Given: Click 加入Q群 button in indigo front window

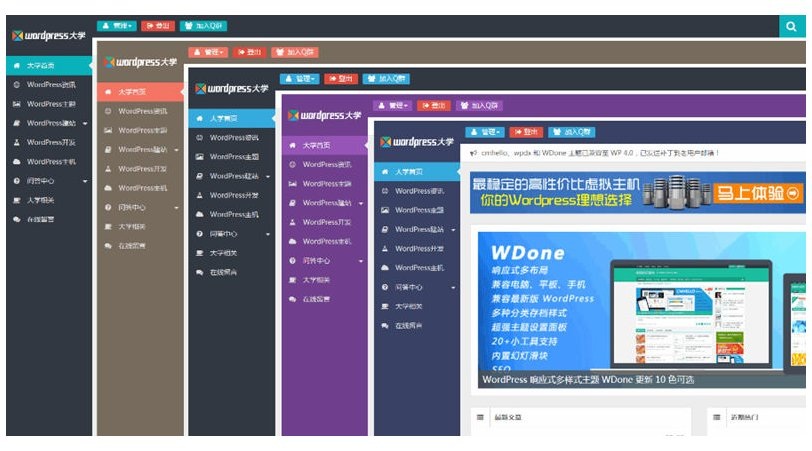Looking at the screenshot, I should (x=572, y=133).
